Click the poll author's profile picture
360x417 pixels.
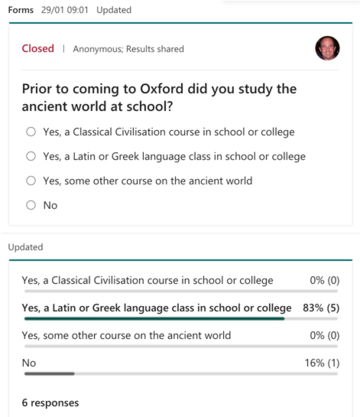tap(327, 48)
